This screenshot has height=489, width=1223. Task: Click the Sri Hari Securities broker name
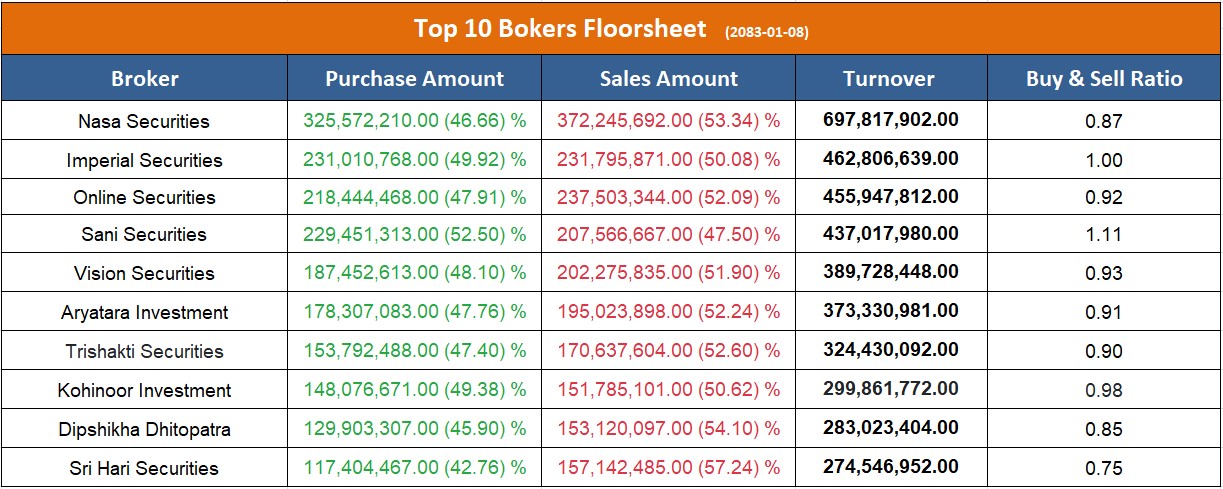[x=144, y=468]
